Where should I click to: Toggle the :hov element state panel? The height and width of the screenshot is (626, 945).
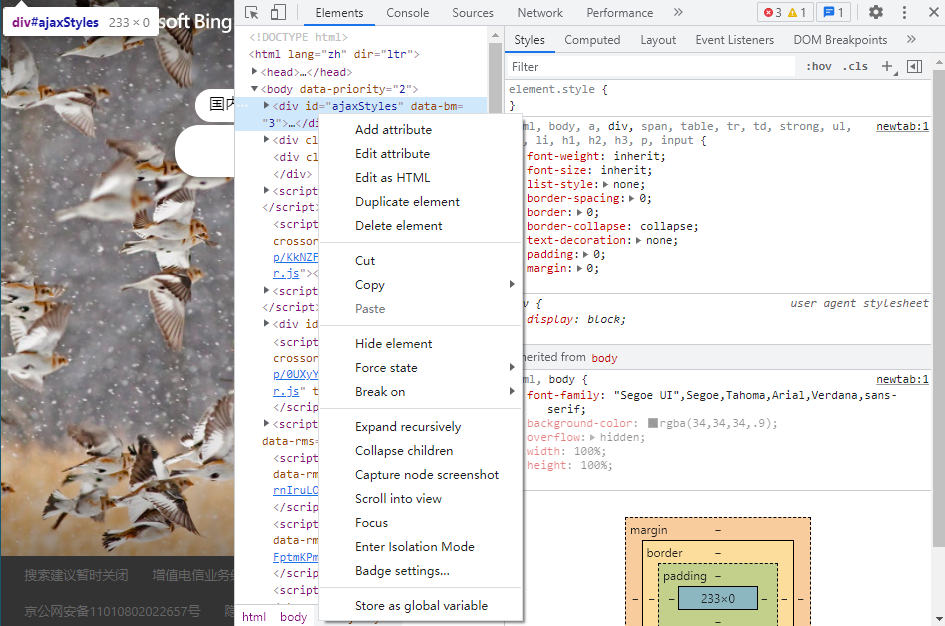(x=818, y=66)
